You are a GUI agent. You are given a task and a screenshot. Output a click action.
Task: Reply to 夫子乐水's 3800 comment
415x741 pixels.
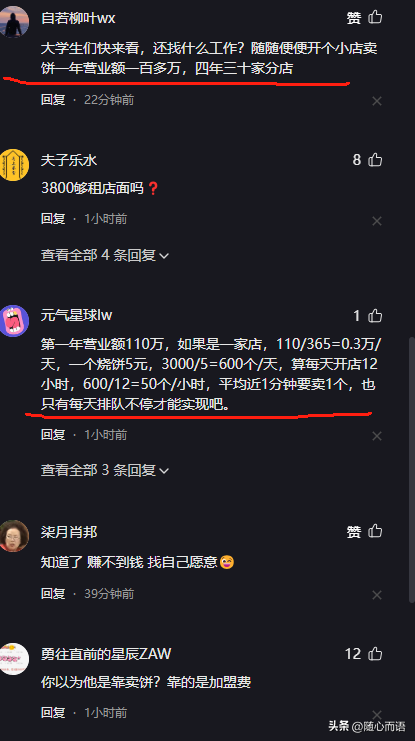tap(53, 219)
